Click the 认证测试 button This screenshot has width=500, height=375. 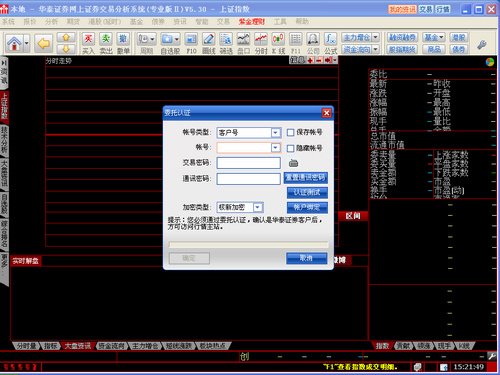point(307,192)
